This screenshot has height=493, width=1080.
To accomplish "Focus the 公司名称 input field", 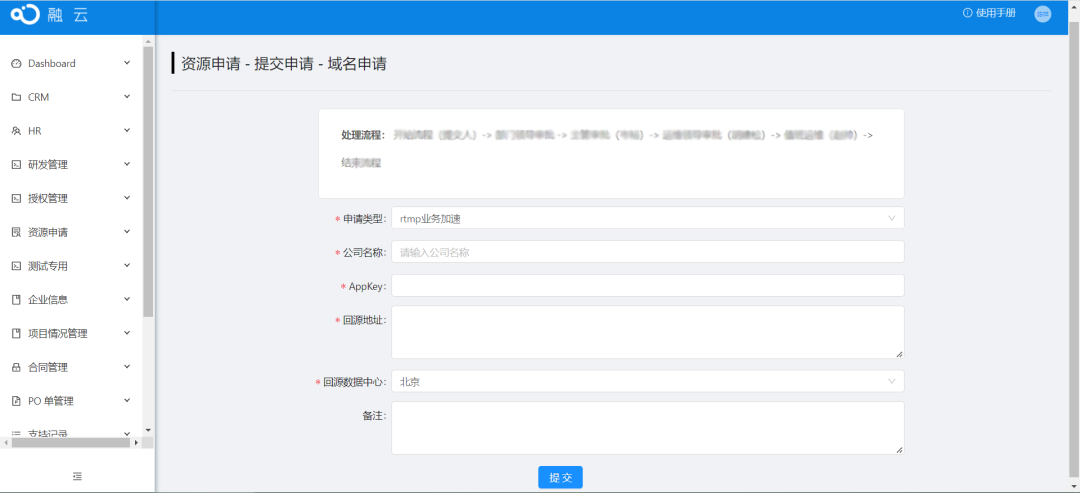I will click(x=647, y=252).
